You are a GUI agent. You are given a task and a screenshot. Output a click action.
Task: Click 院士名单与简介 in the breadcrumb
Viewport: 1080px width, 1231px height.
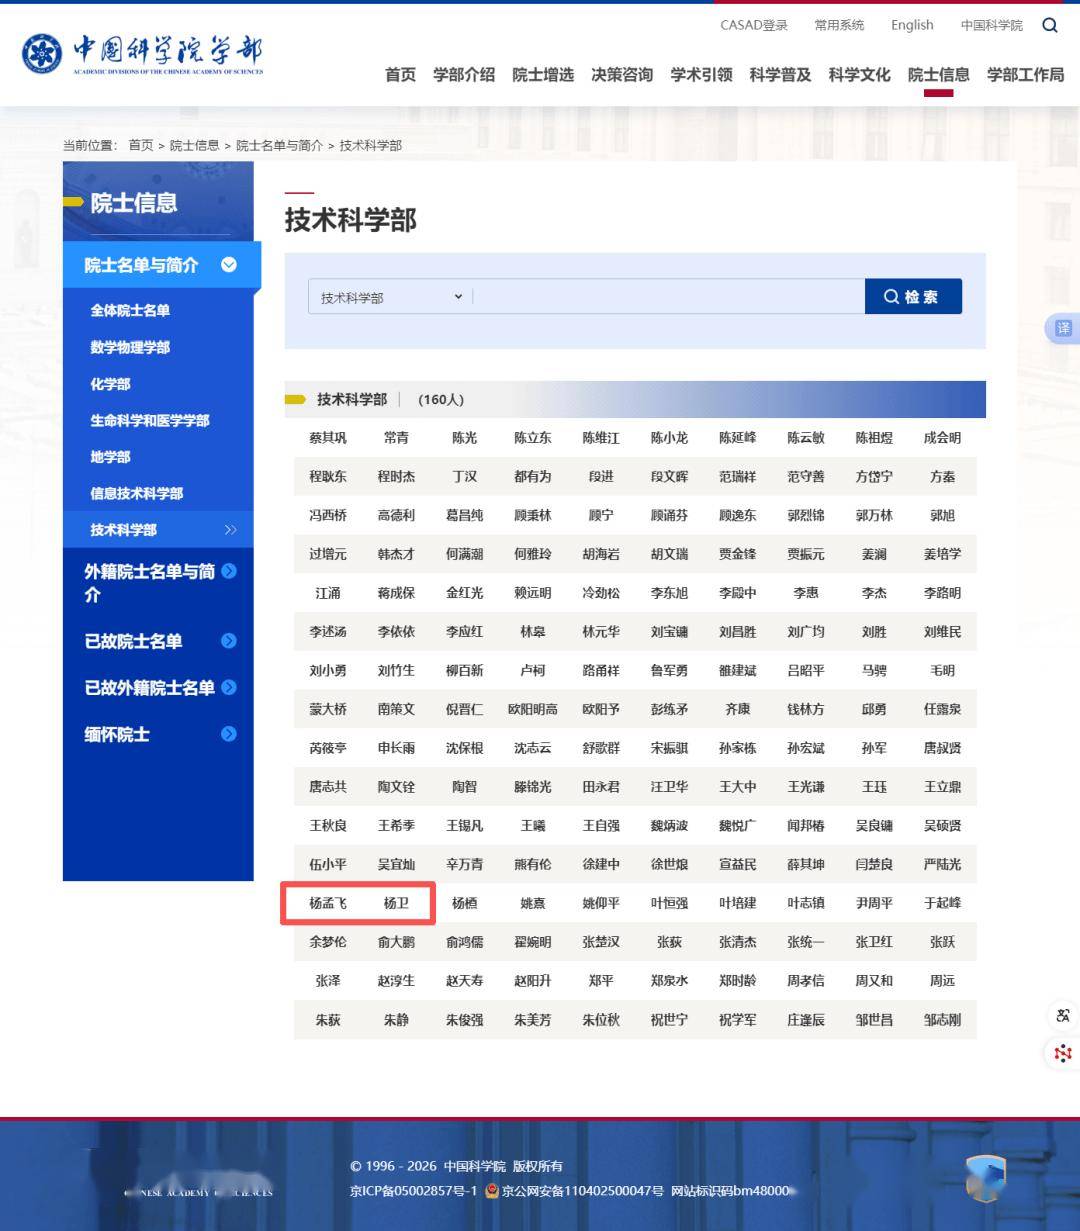point(279,145)
